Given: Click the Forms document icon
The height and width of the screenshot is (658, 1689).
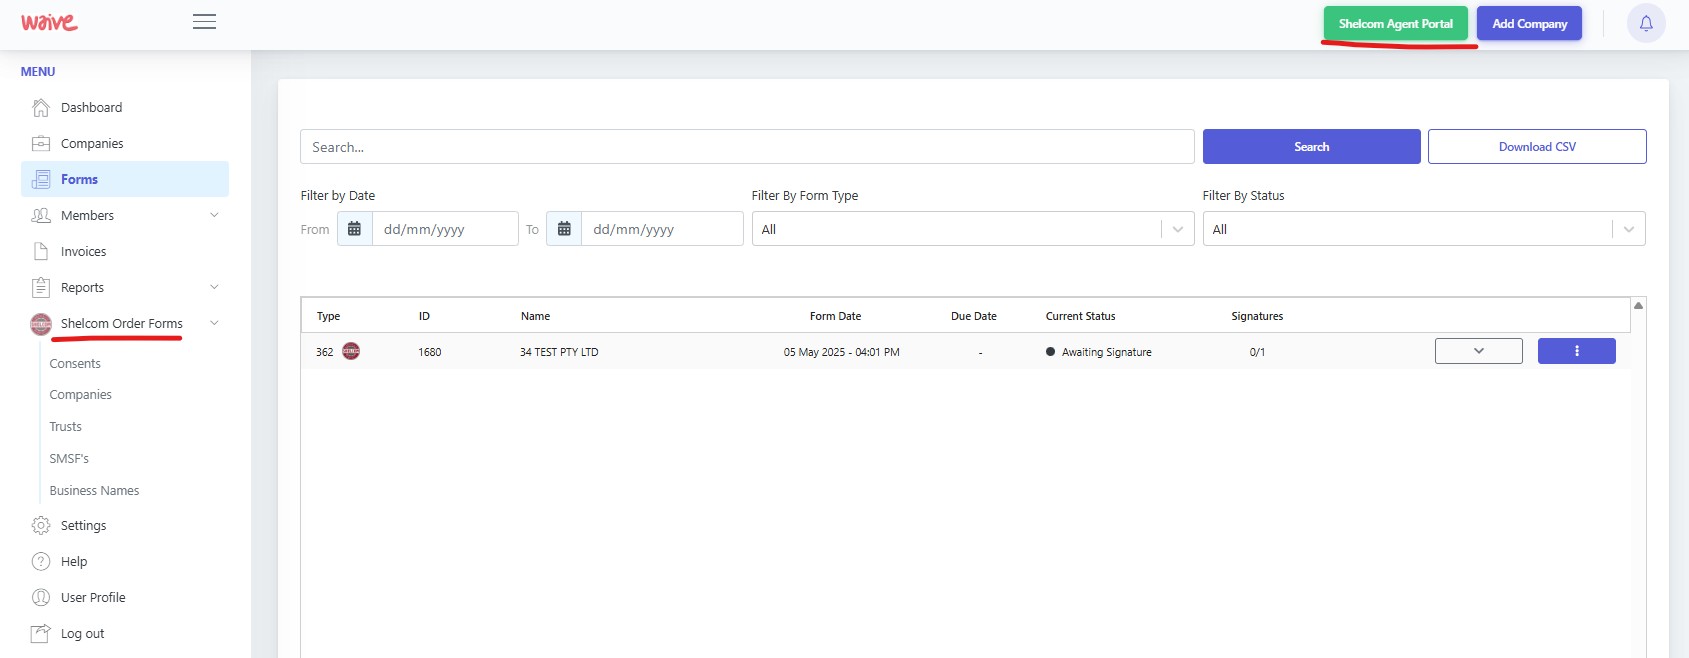Looking at the screenshot, I should pos(41,179).
